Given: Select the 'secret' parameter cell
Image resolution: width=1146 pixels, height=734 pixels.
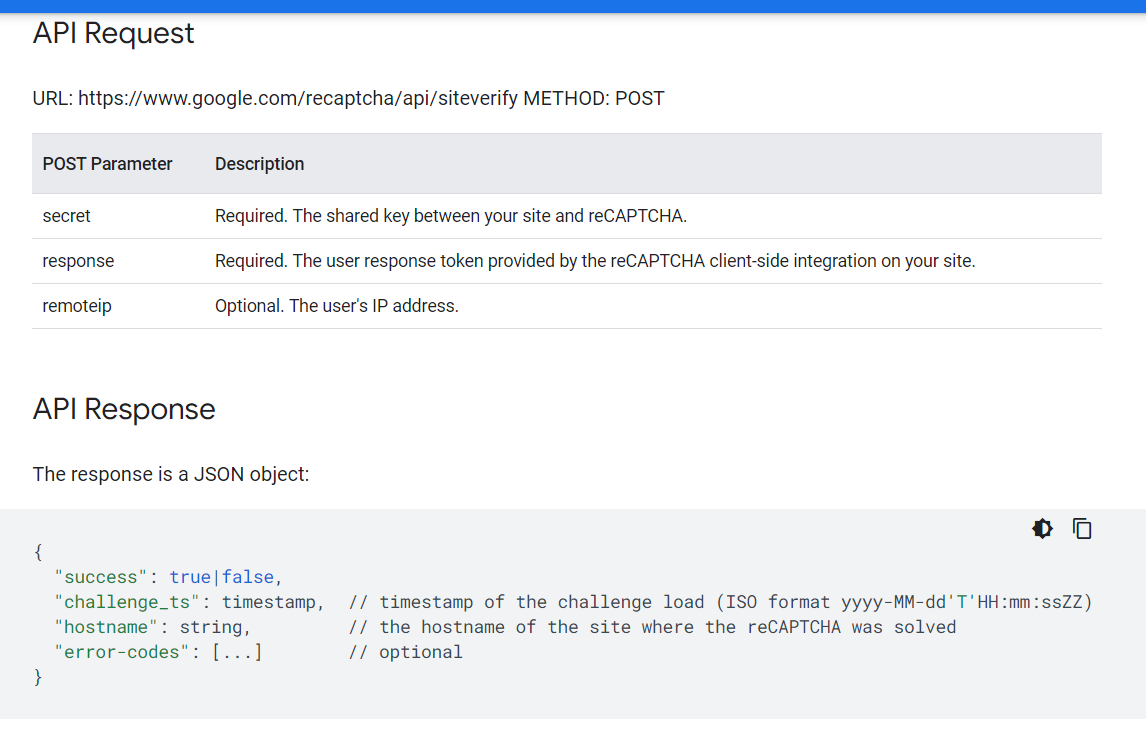Looking at the screenshot, I should [67, 216].
